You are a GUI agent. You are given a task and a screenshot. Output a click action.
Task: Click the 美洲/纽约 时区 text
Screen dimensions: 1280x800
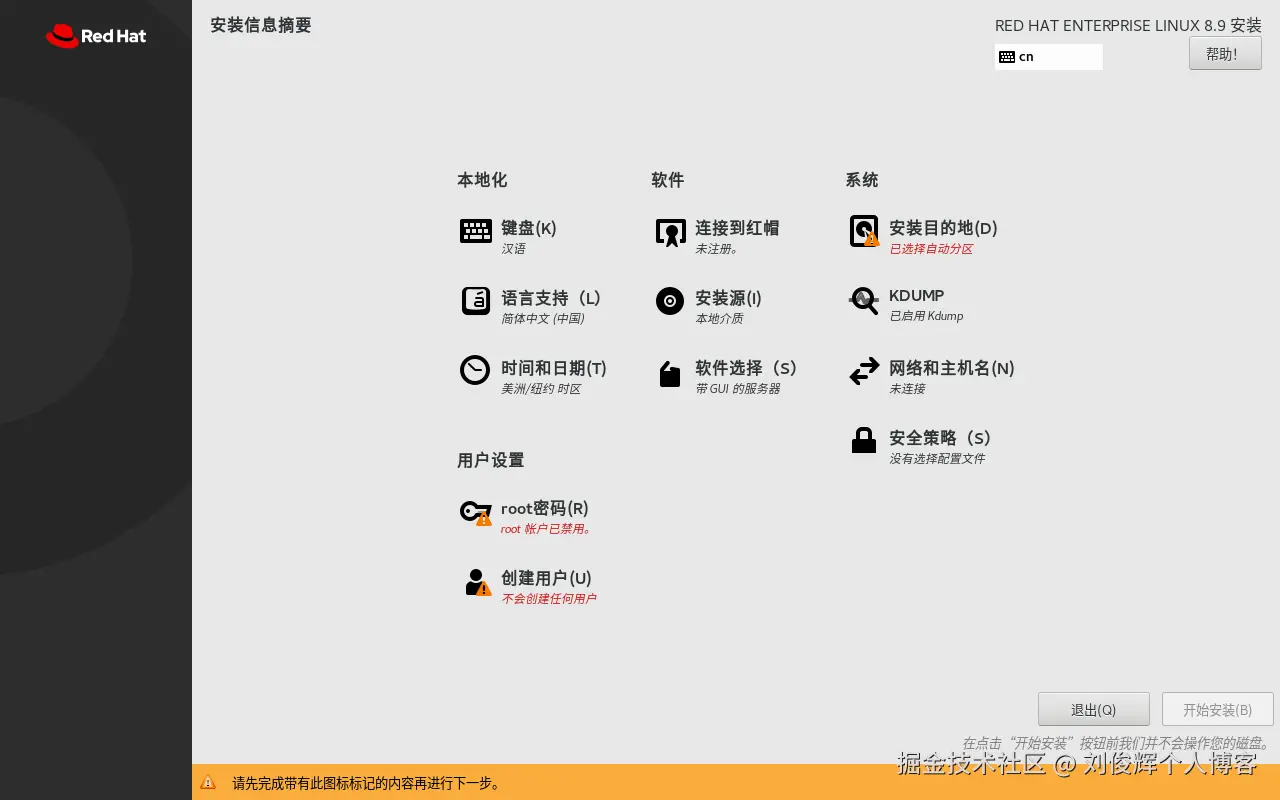(x=541, y=389)
